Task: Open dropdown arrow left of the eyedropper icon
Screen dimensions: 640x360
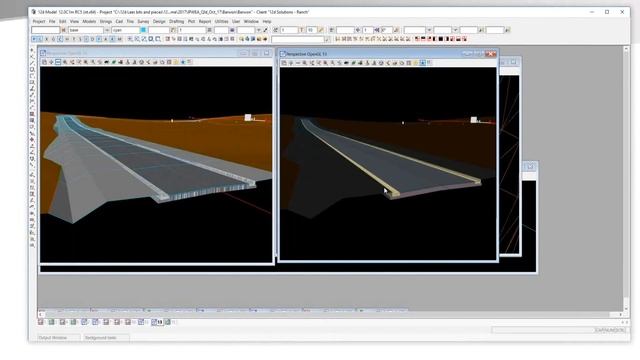Action: tap(258, 30)
